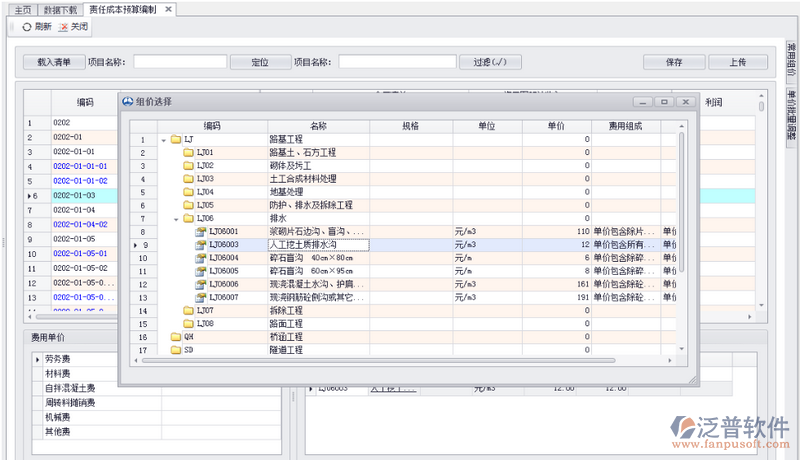Click the 保存 button
The width and height of the screenshot is (800, 460).
[x=674, y=62]
